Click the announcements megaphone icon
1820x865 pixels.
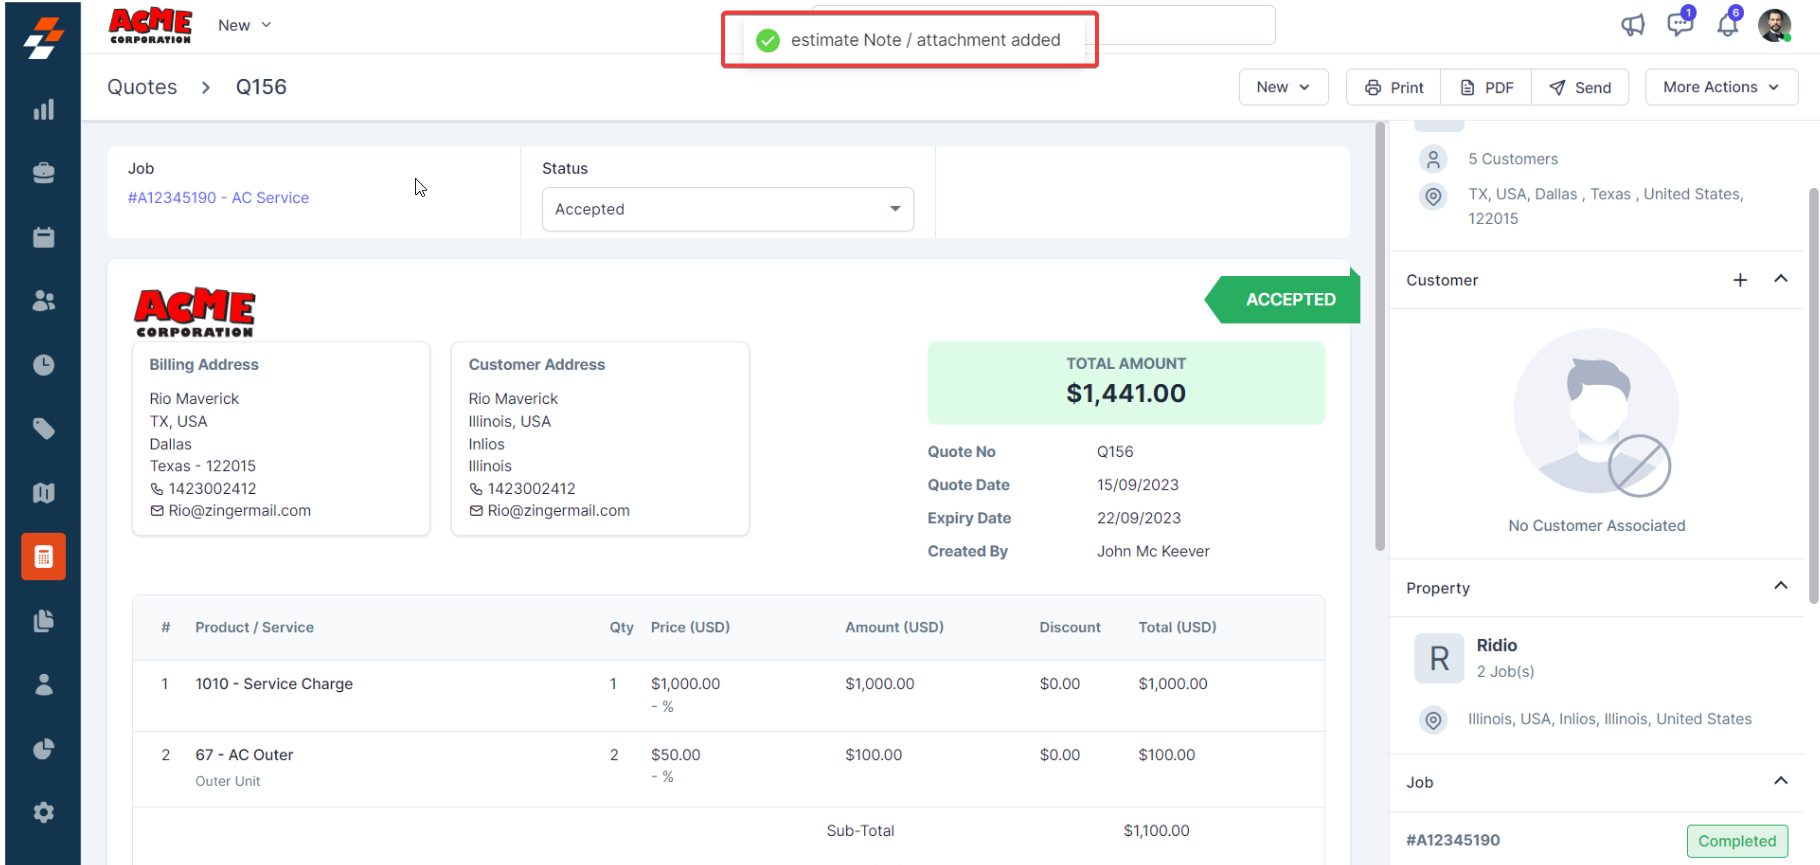coord(1632,25)
